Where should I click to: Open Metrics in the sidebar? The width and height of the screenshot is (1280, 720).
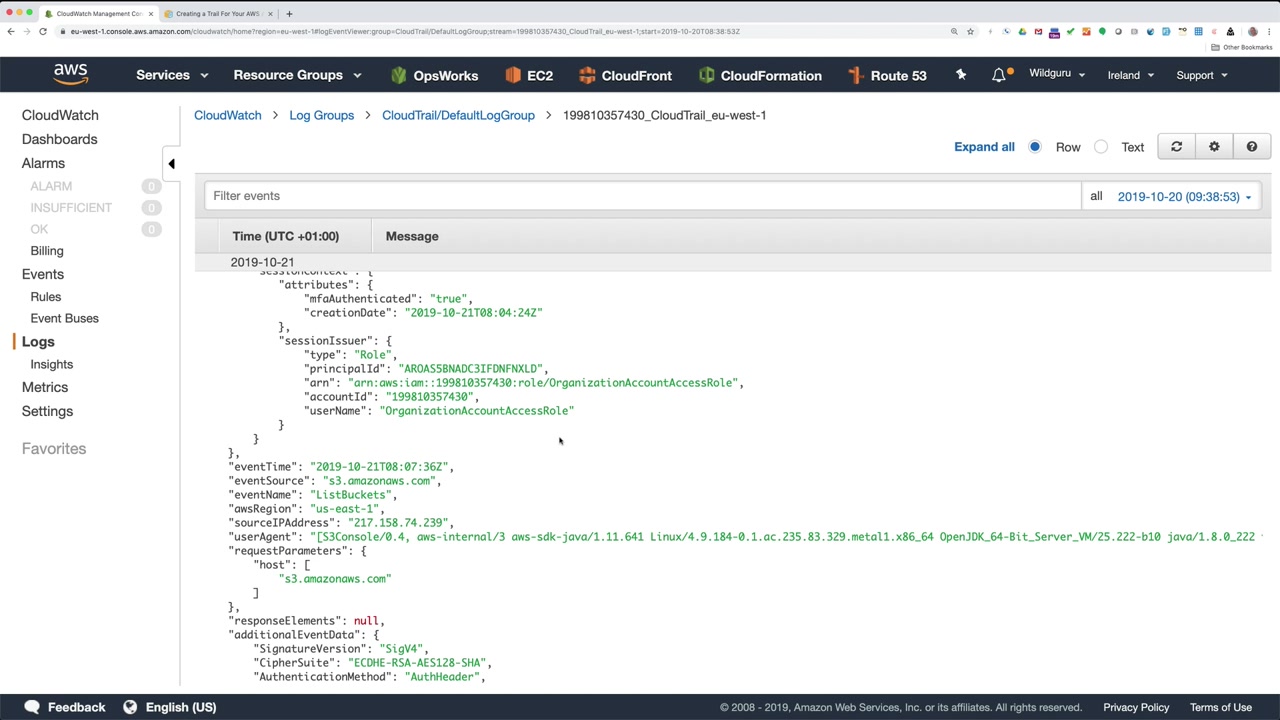45,387
